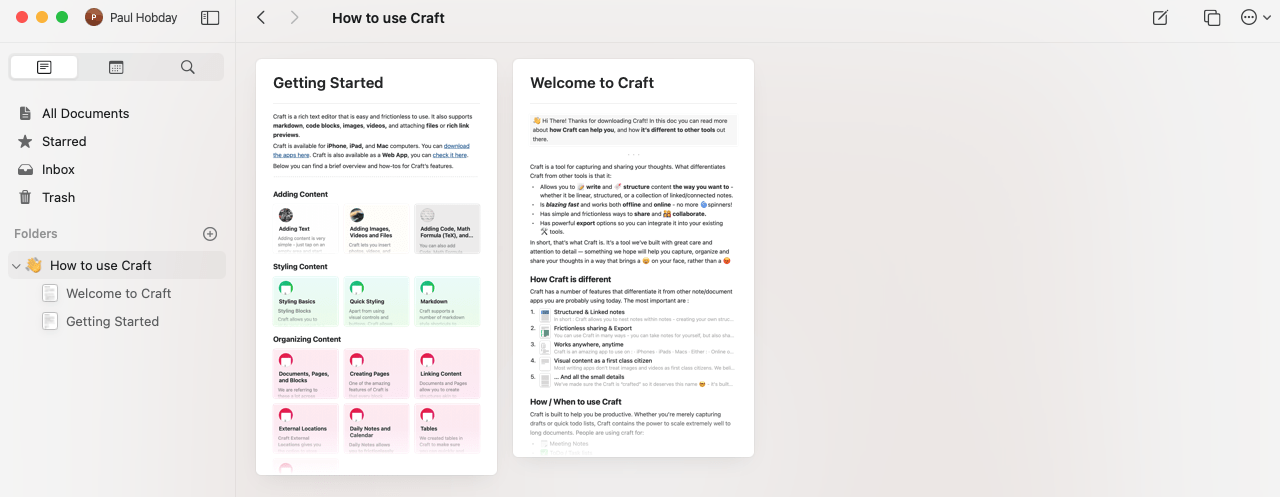Image resolution: width=1280 pixels, height=497 pixels.
Task: Switch to the documents list tab
Action: (x=44, y=67)
